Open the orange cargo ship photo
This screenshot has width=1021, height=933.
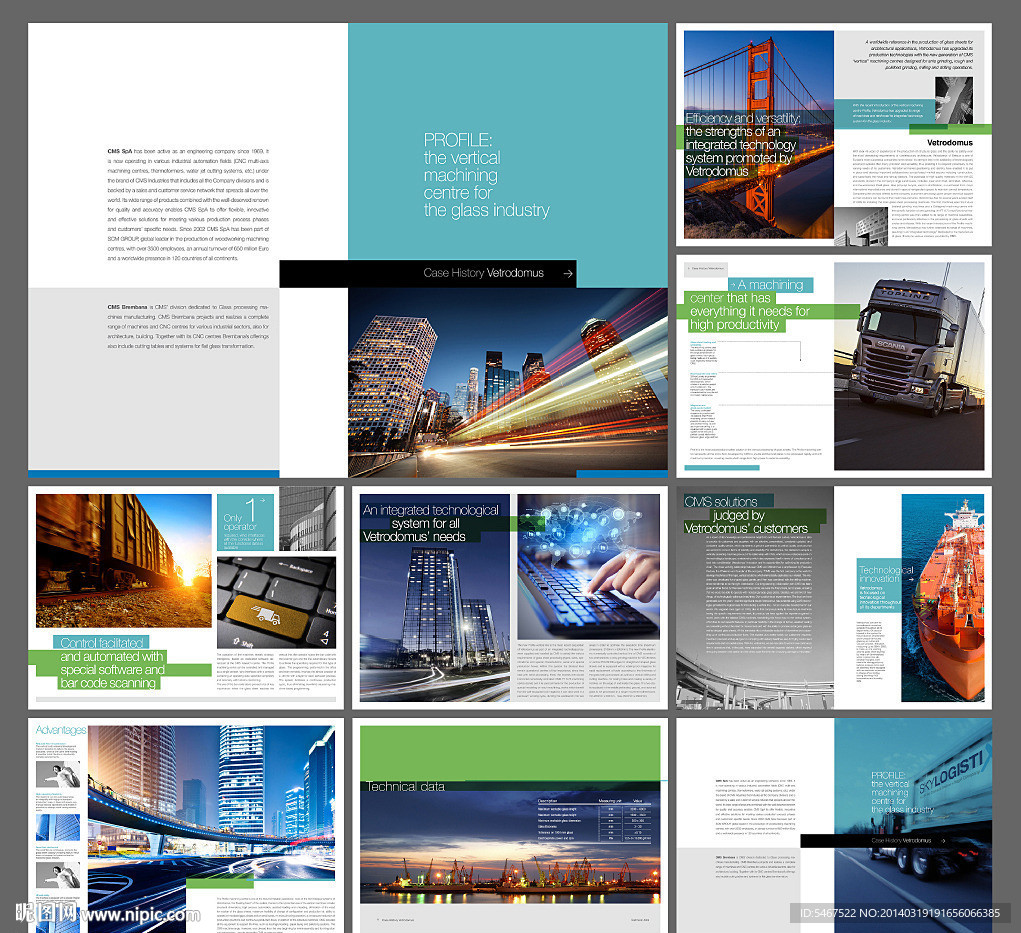pos(942,598)
